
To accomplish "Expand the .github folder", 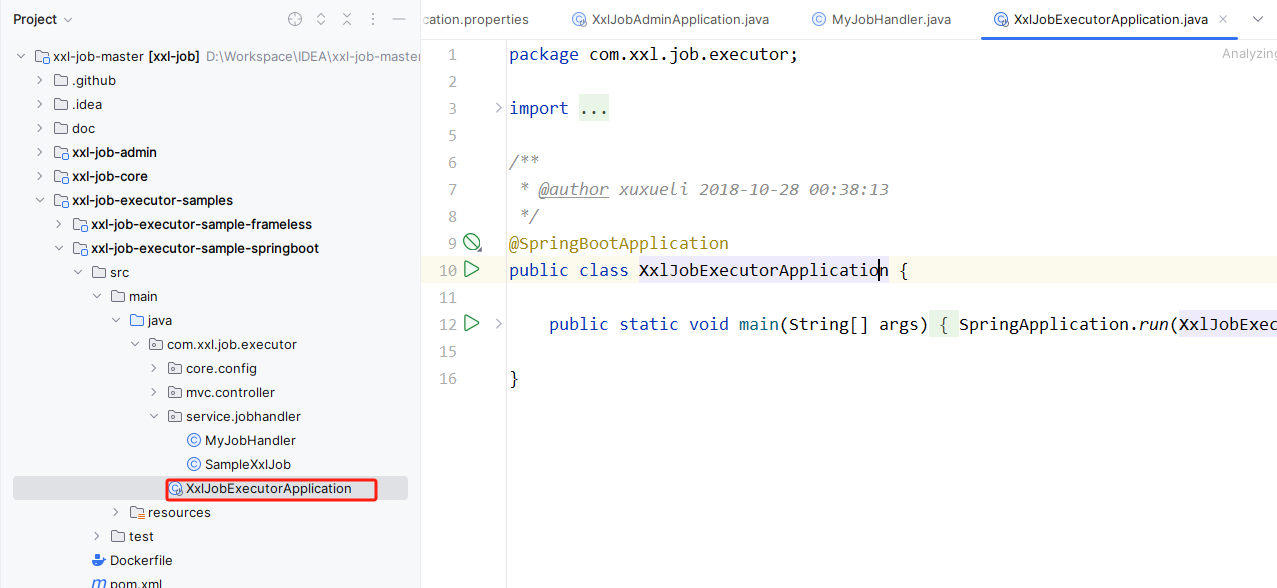I will pyautogui.click(x=40, y=80).
